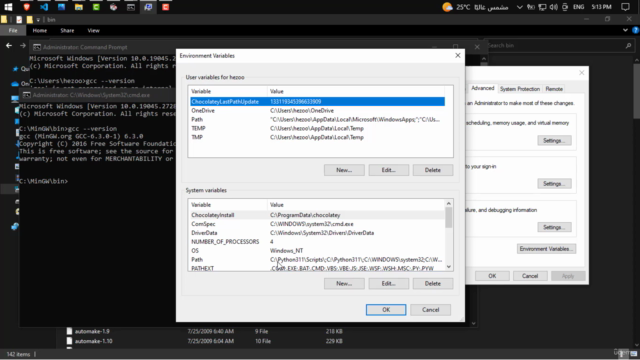640x360 pixels.
Task: Open the Explorer help question mark icon
Action: 635,30
